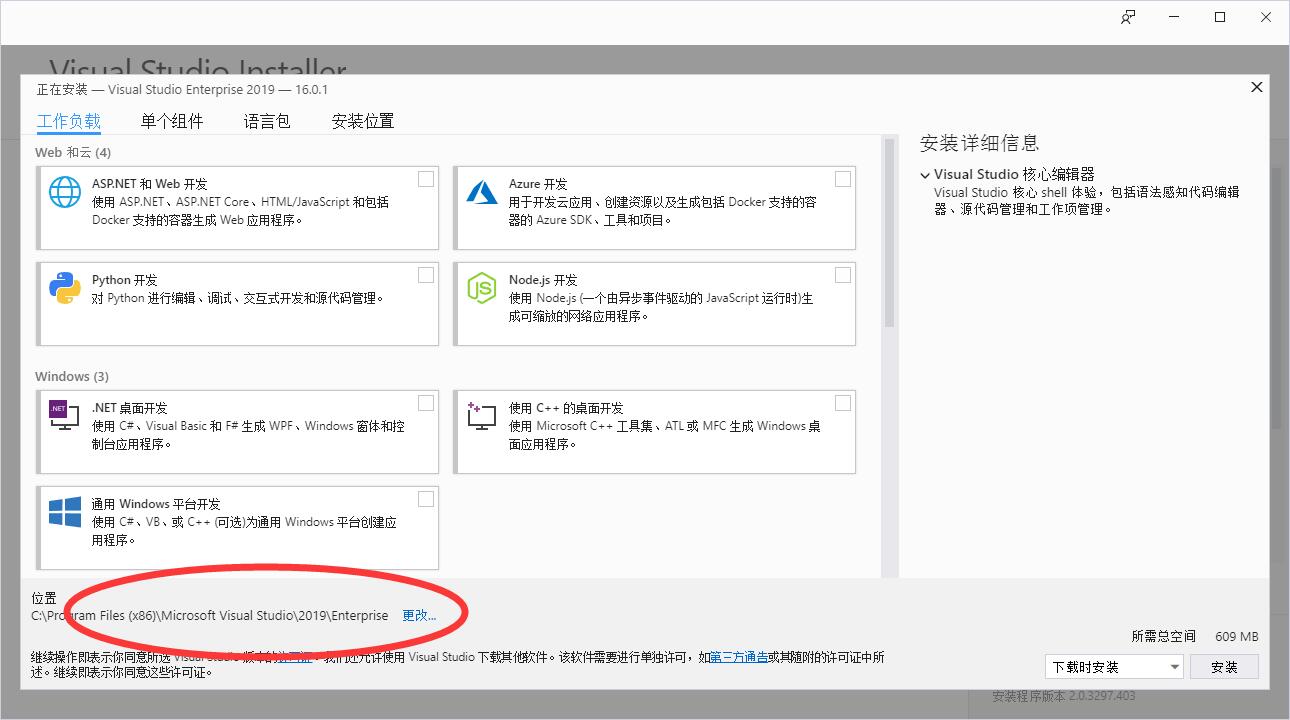The width and height of the screenshot is (1290, 720).
Task: Click the Windows (3) heading
Action: click(72, 376)
